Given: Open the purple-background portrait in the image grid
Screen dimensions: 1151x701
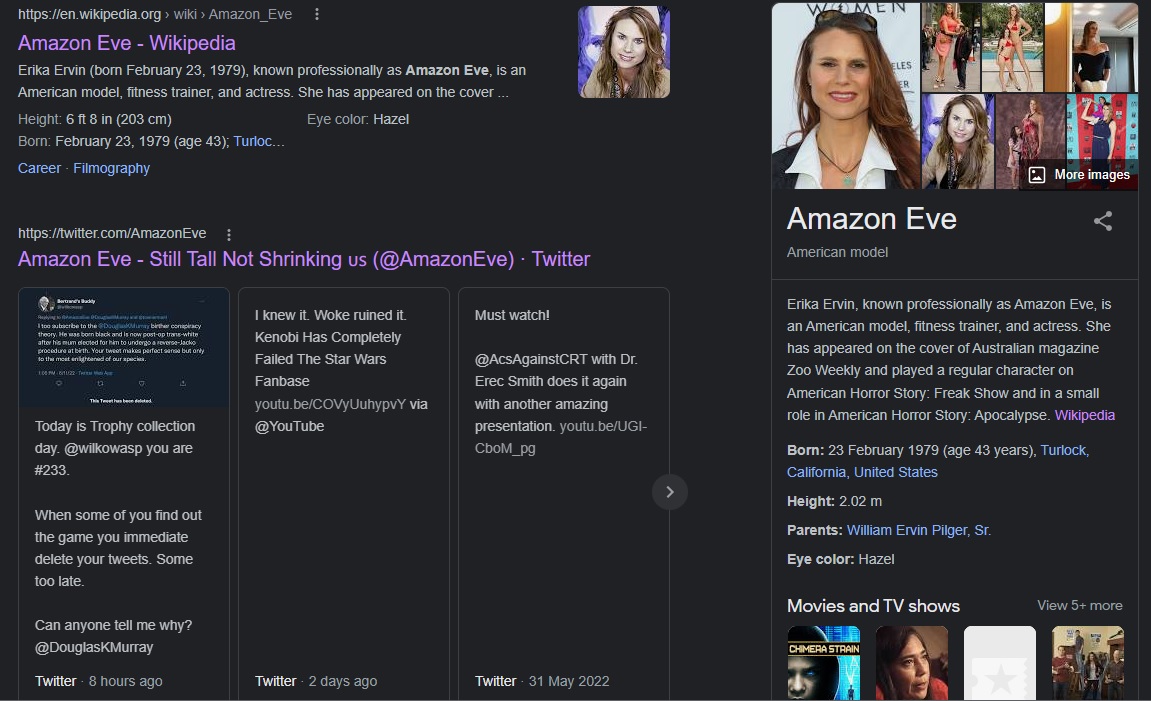Looking at the screenshot, I should pyautogui.click(x=957, y=141).
